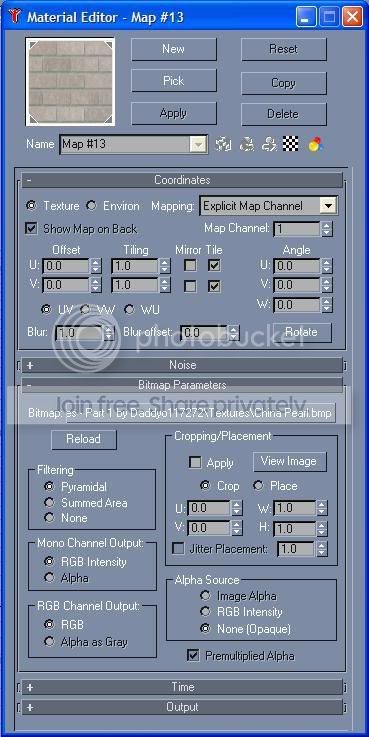The image size is (369, 737).
Task: Click the U Angle value field
Action: click(297, 266)
